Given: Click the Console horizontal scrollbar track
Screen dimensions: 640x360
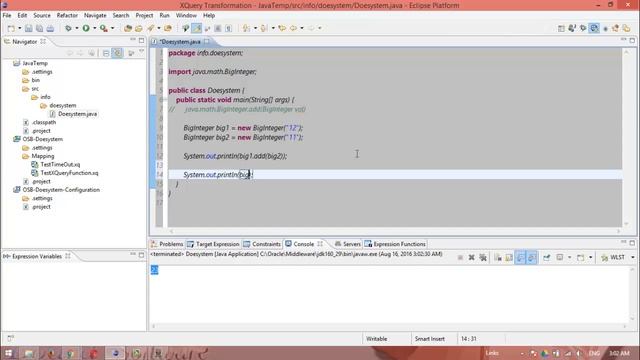Looking at the screenshot, I should pos(389,326).
